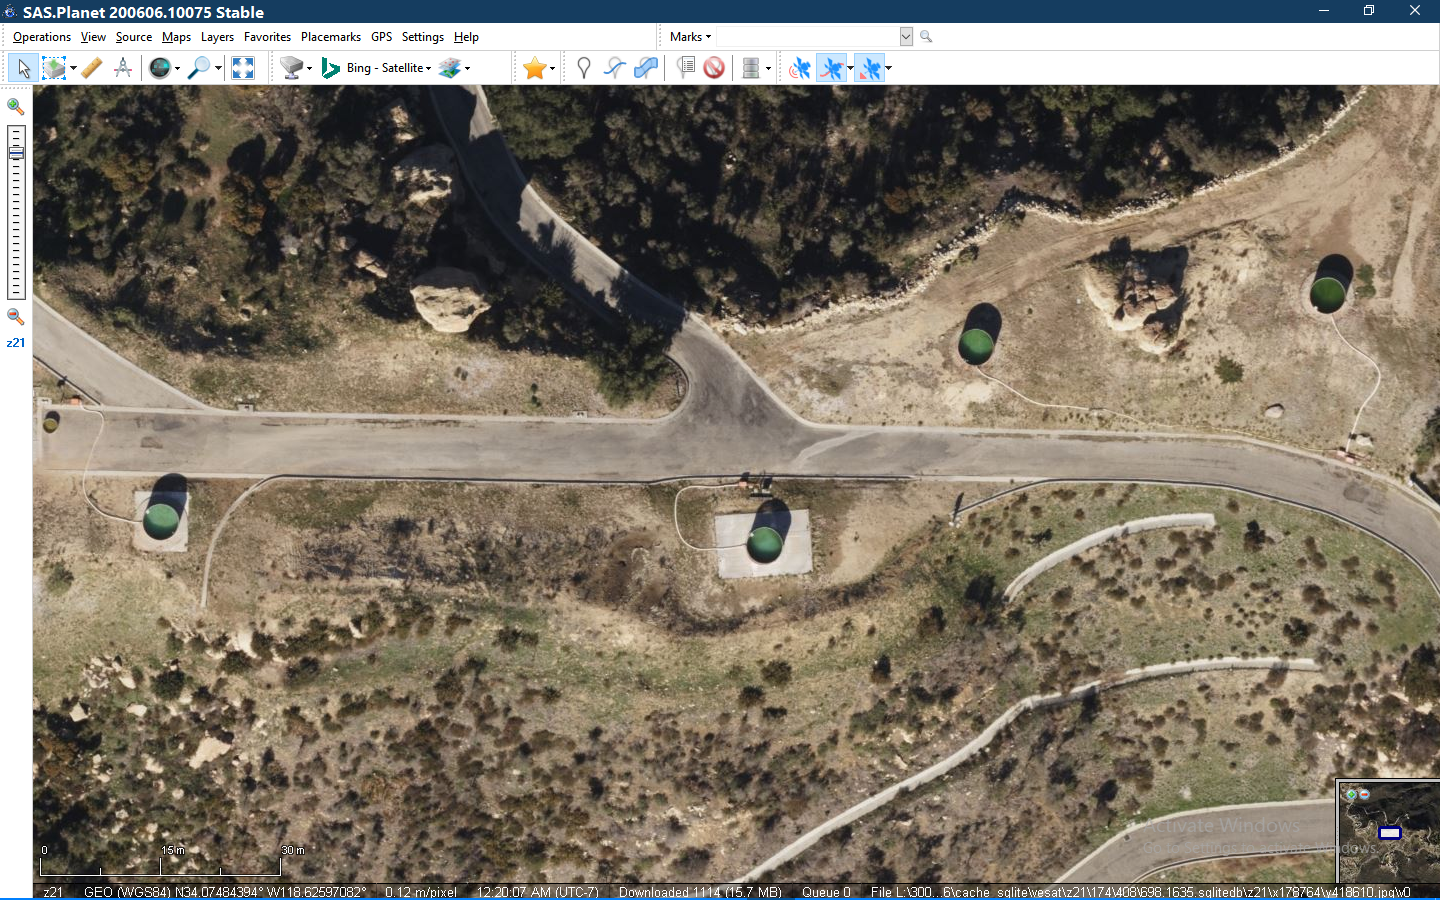The image size is (1440, 900).
Task: Open the map search magnifier tool
Action: point(199,67)
